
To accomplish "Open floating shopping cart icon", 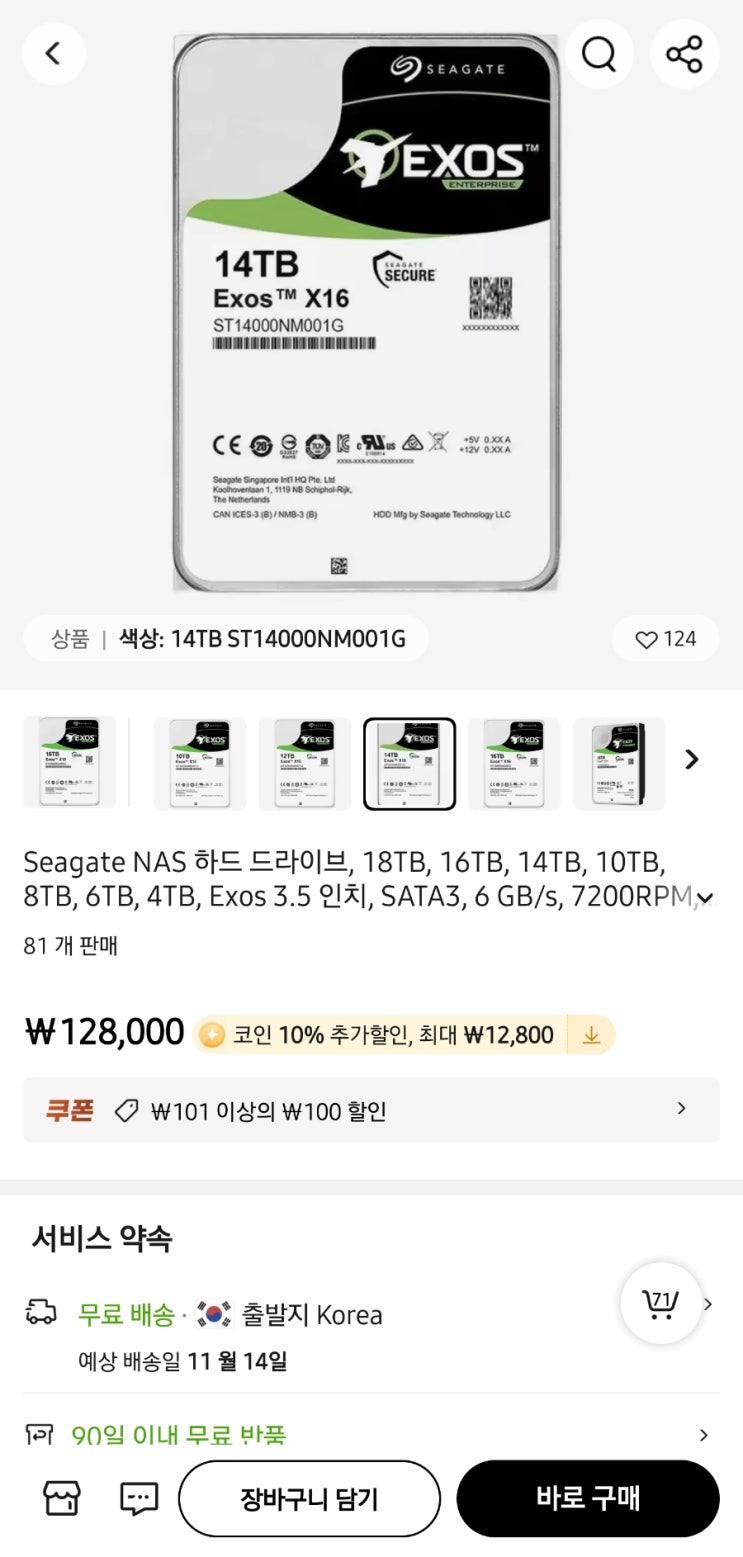I will point(660,1303).
